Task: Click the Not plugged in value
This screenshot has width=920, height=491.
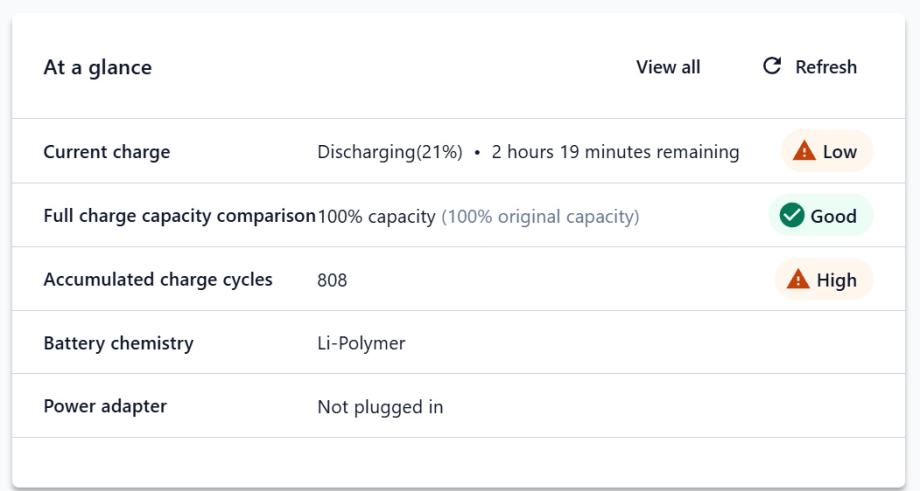Action: [380, 407]
